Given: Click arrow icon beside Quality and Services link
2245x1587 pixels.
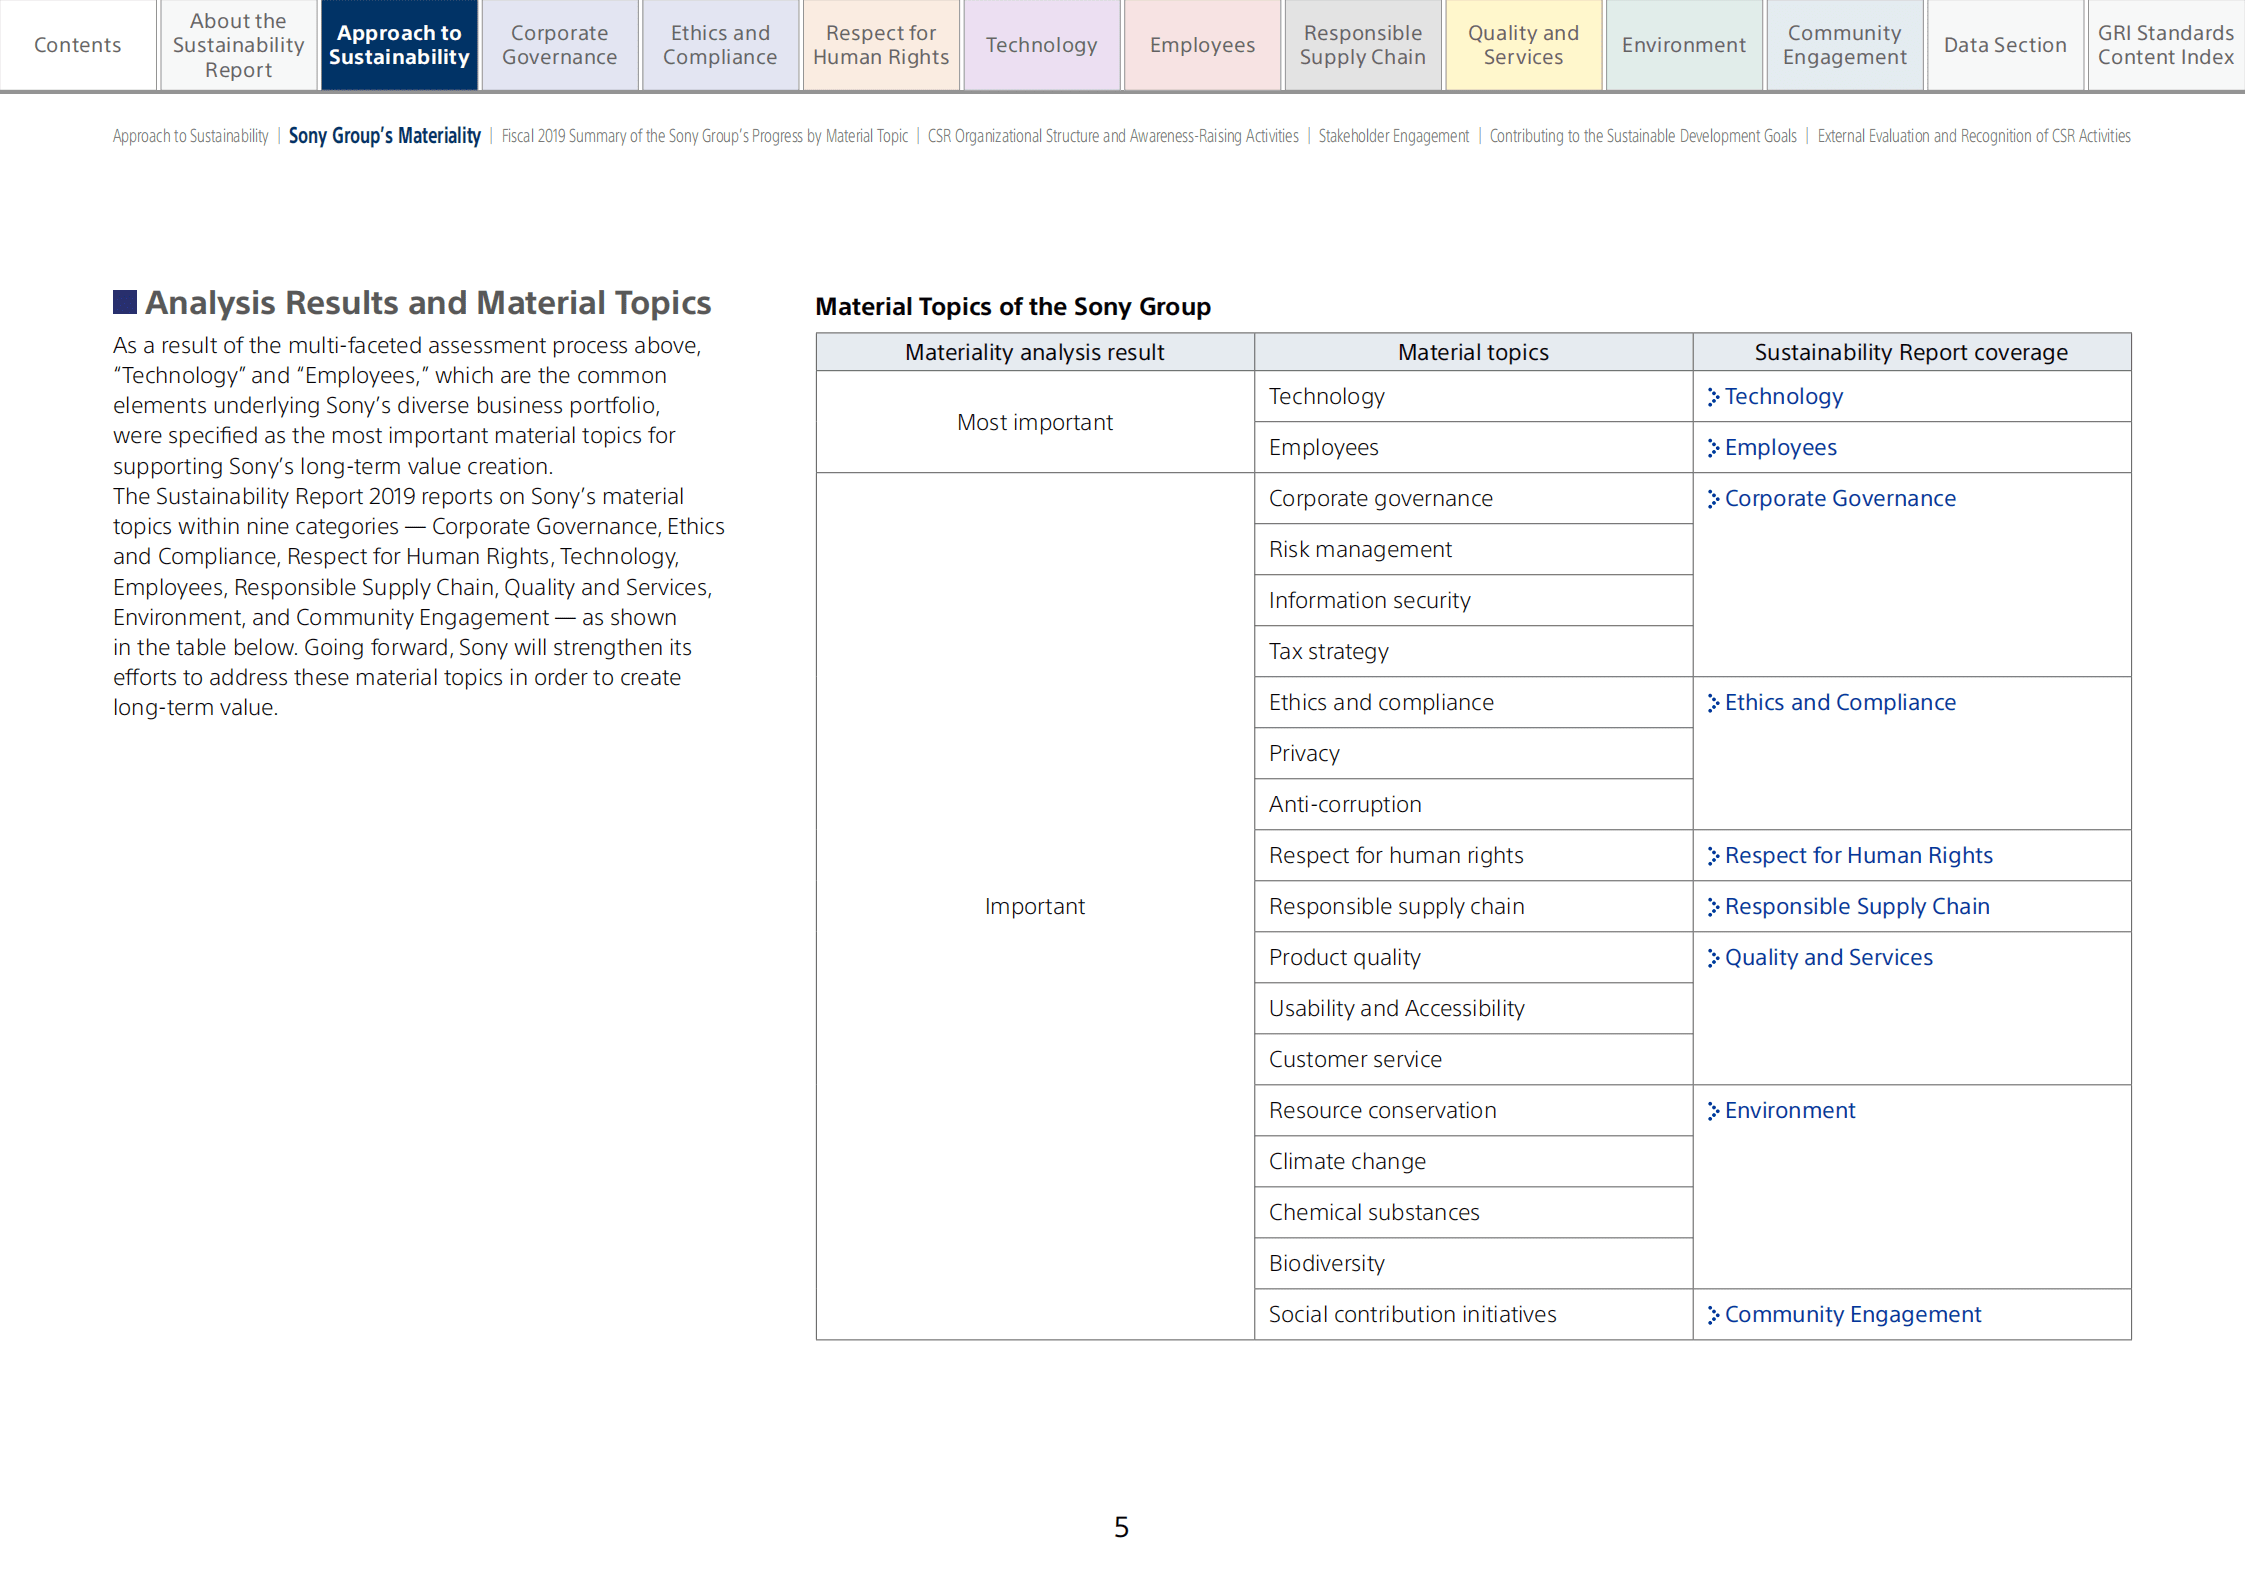Looking at the screenshot, I should pyautogui.click(x=1713, y=958).
